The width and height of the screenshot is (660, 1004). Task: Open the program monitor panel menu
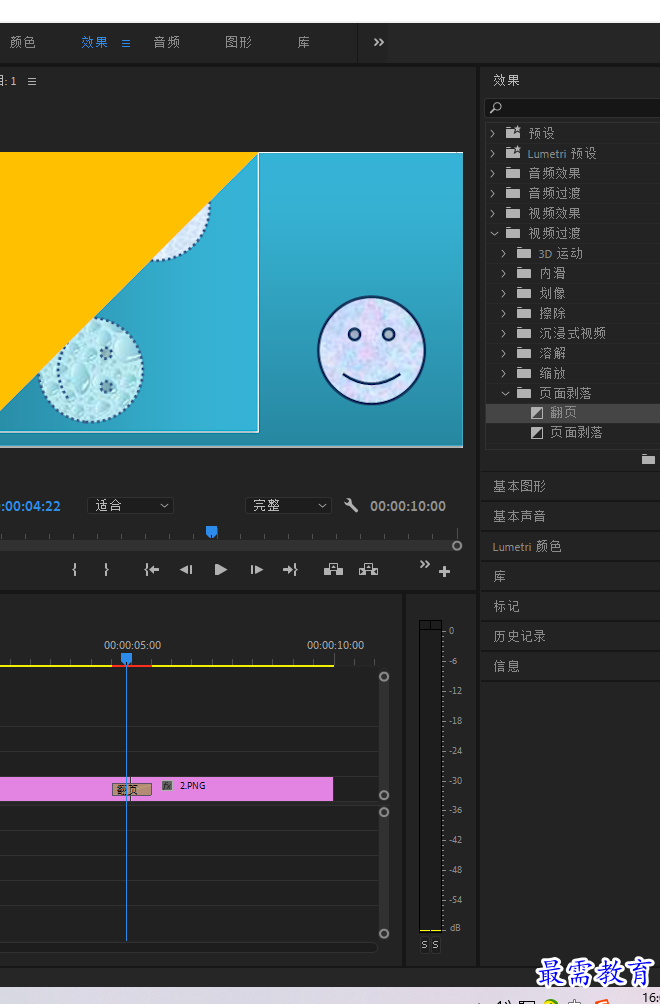click(32, 81)
